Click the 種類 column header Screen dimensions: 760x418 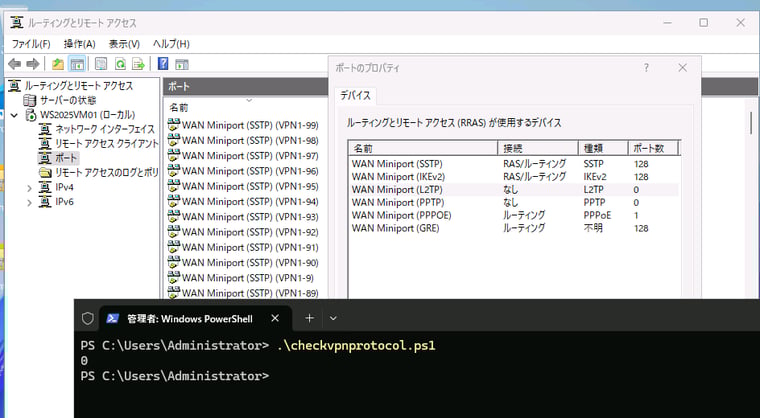tap(603, 148)
